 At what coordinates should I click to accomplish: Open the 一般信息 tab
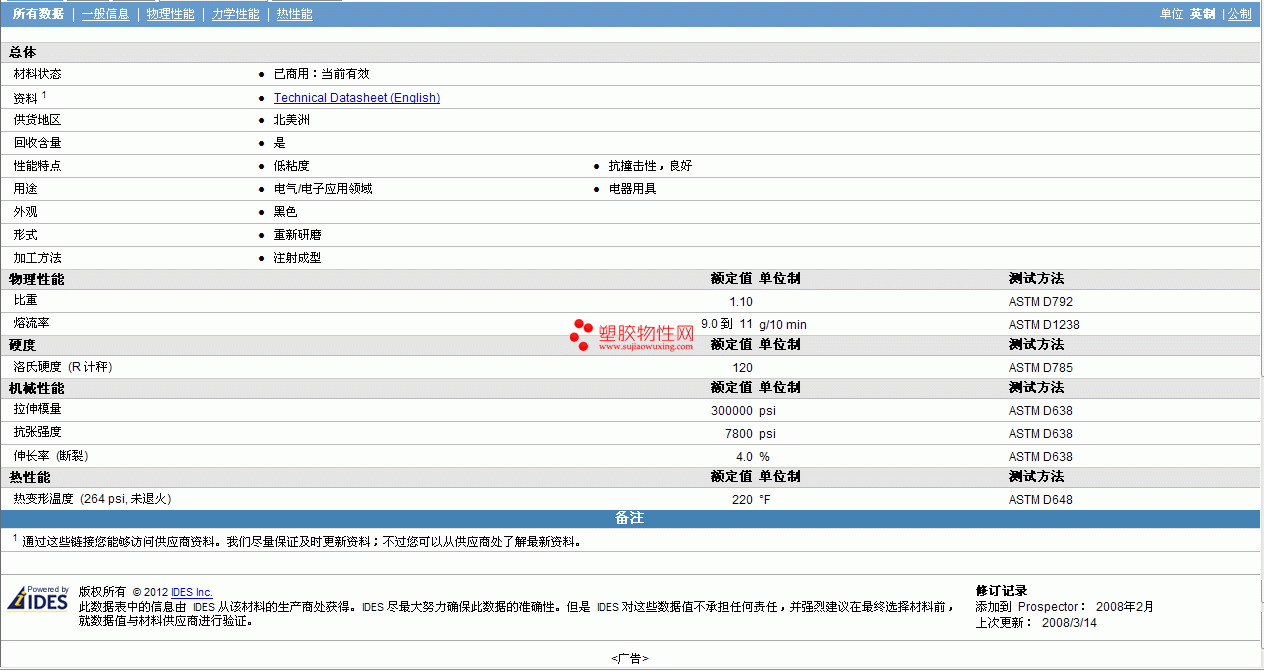click(105, 14)
